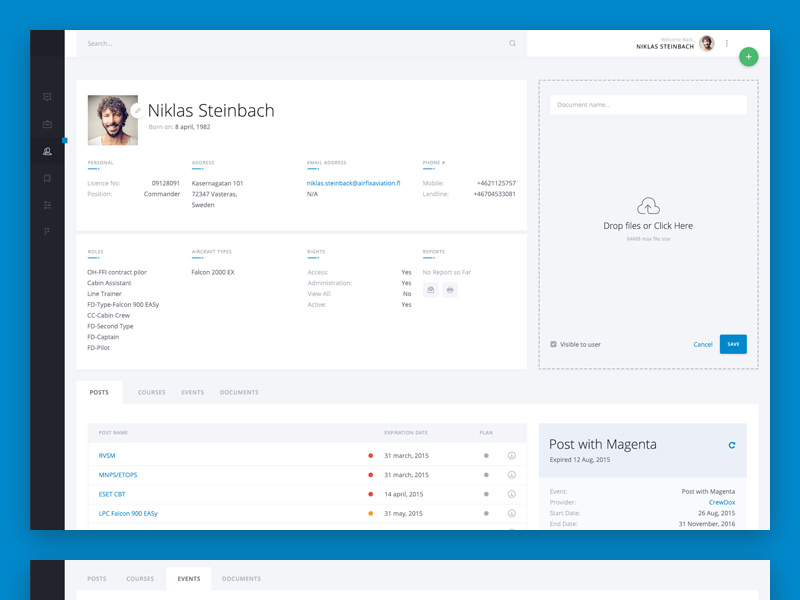Click the active person icon in the sidebar

[49, 152]
